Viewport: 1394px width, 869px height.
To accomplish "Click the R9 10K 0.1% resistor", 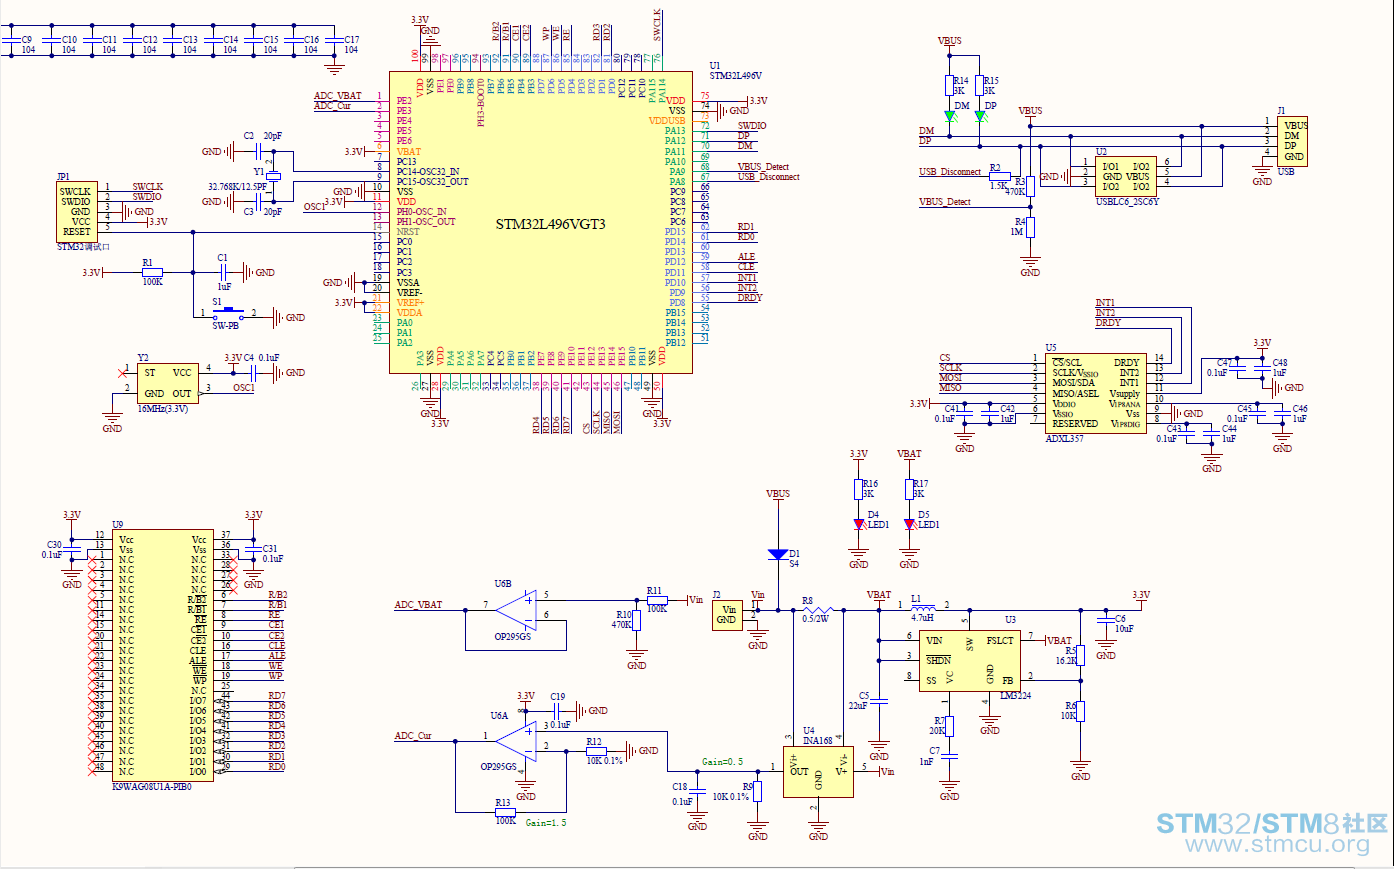I will (758, 791).
